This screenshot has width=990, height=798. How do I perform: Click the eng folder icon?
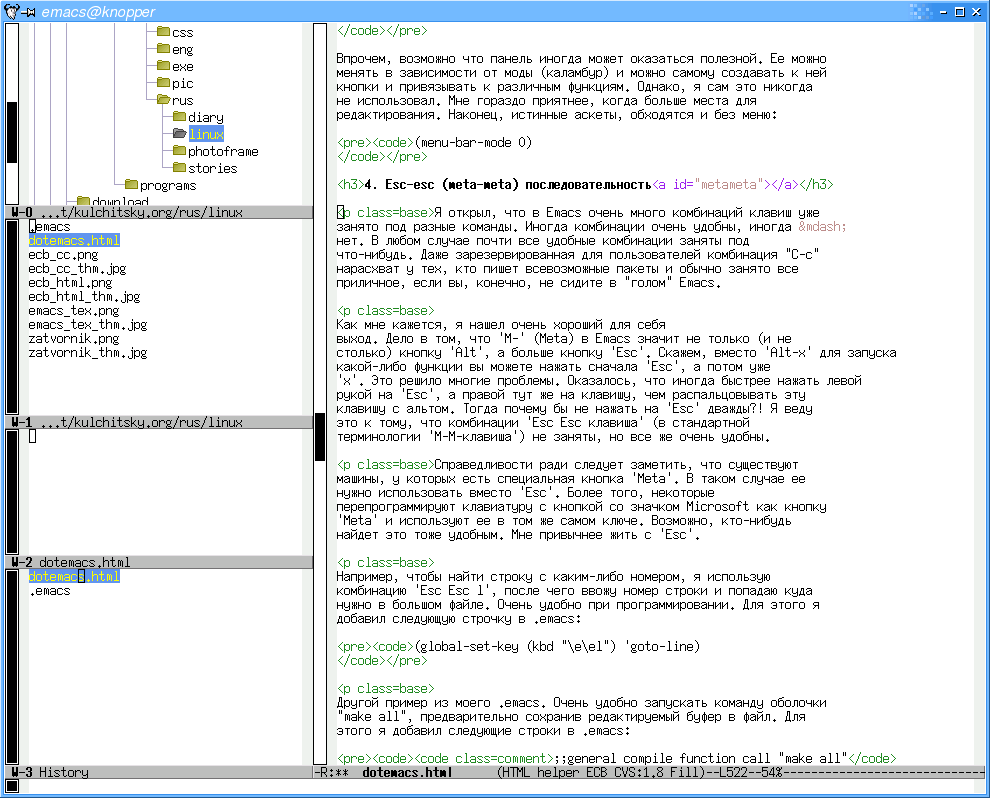(162, 49)
